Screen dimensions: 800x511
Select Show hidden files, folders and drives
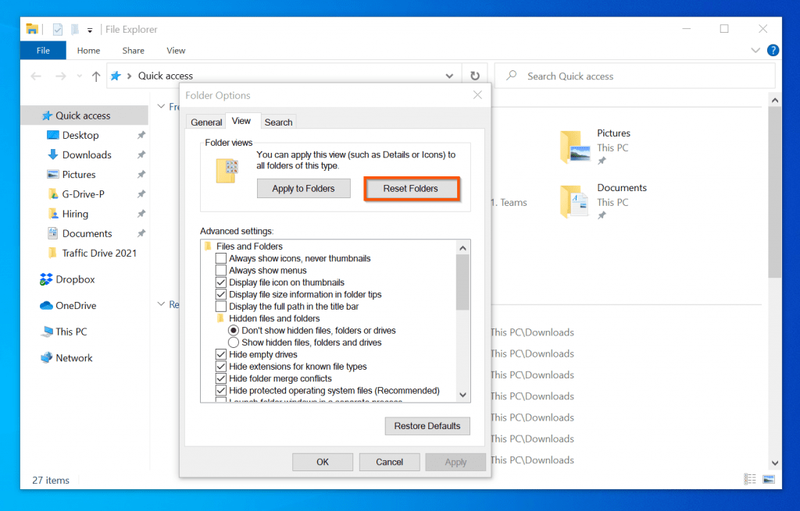click(x=234, y=342)
